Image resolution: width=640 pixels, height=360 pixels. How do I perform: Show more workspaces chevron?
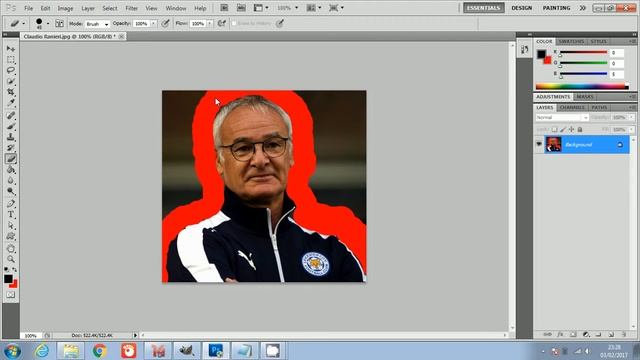582,8
